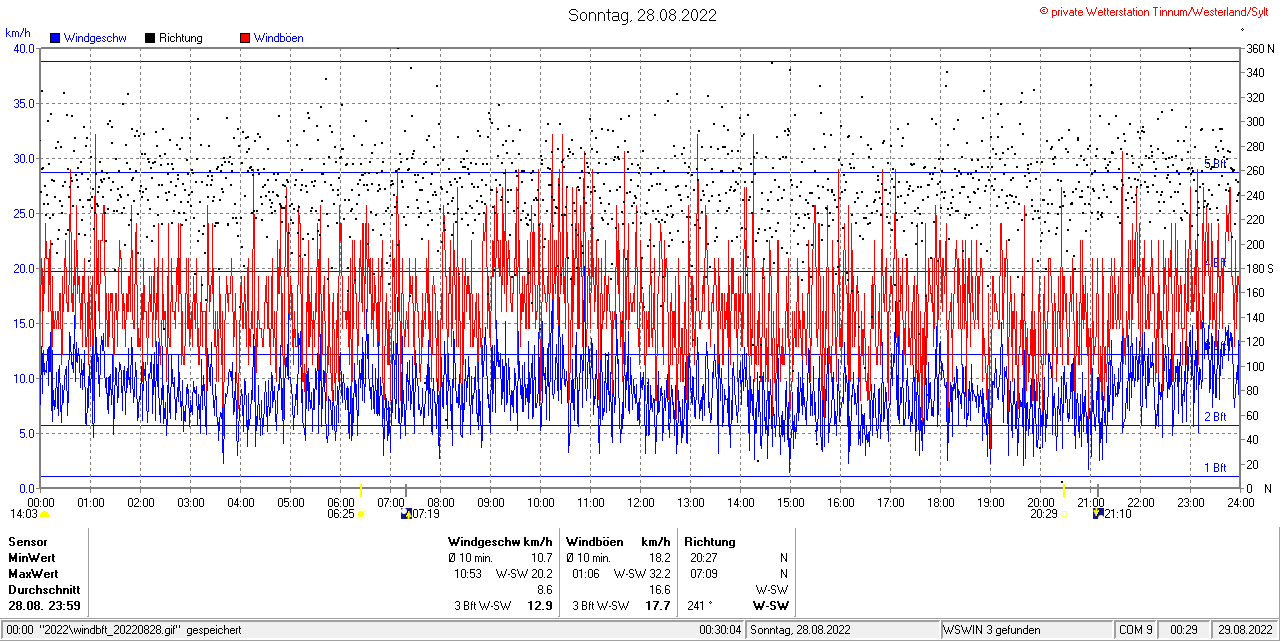Click the km/h axis unit label

tap(18, 33)
